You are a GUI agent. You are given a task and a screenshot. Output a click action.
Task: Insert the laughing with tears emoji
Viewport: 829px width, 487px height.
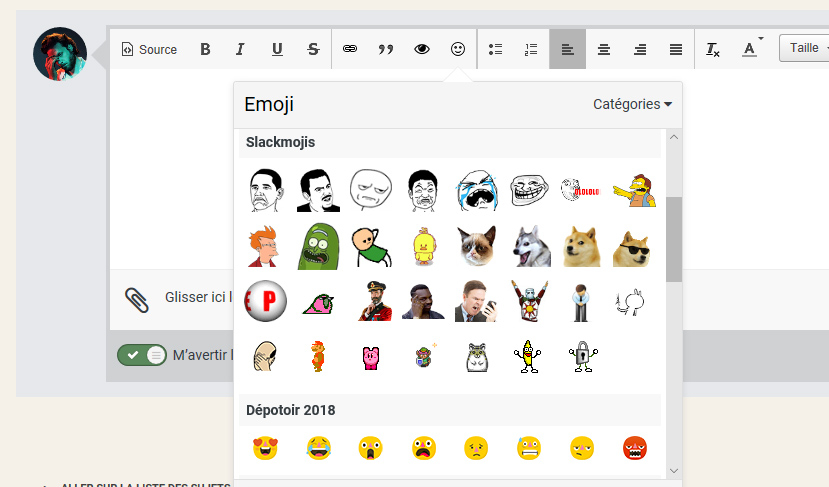click(x=319, y=448)
